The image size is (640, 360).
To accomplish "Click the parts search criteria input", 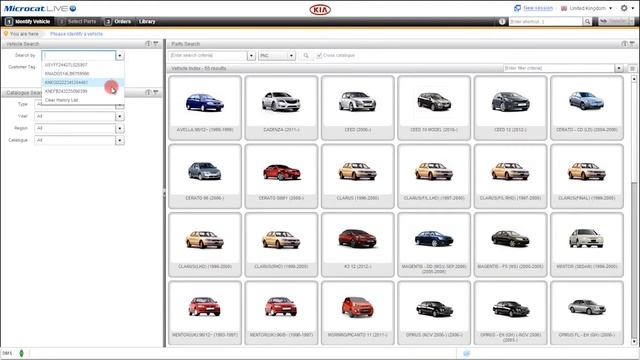I will point(207,56).
